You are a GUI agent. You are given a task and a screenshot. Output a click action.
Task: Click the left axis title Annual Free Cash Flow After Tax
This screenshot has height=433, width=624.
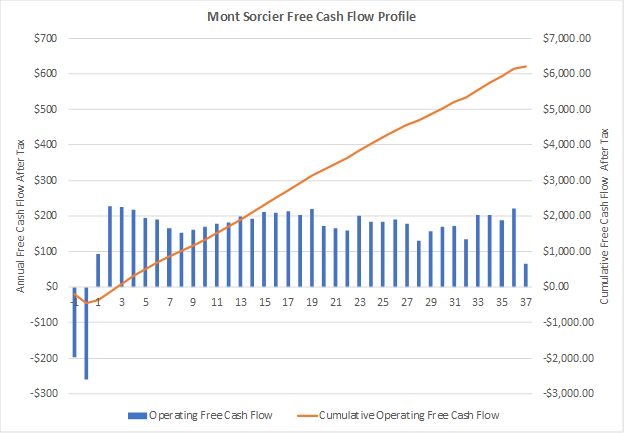pyautogui.click(x=20, y=216)
